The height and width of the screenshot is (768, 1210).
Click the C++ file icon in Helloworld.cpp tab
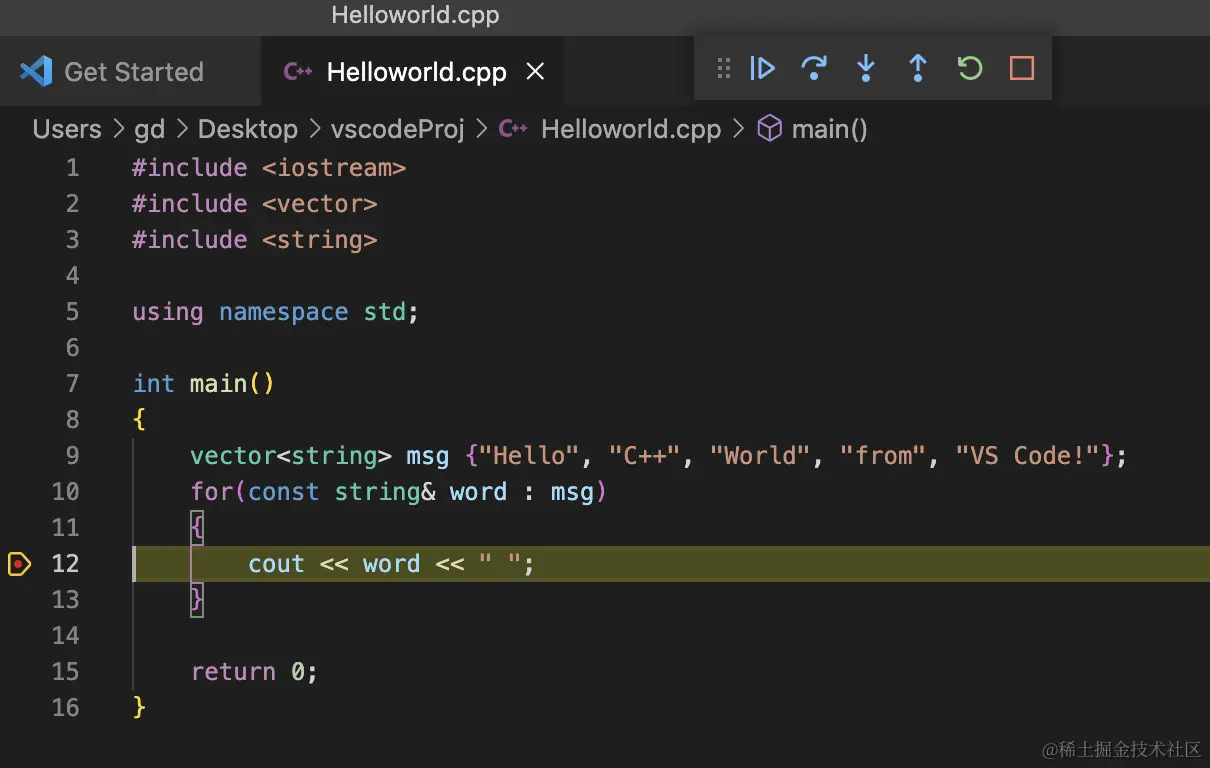(297, 72)
